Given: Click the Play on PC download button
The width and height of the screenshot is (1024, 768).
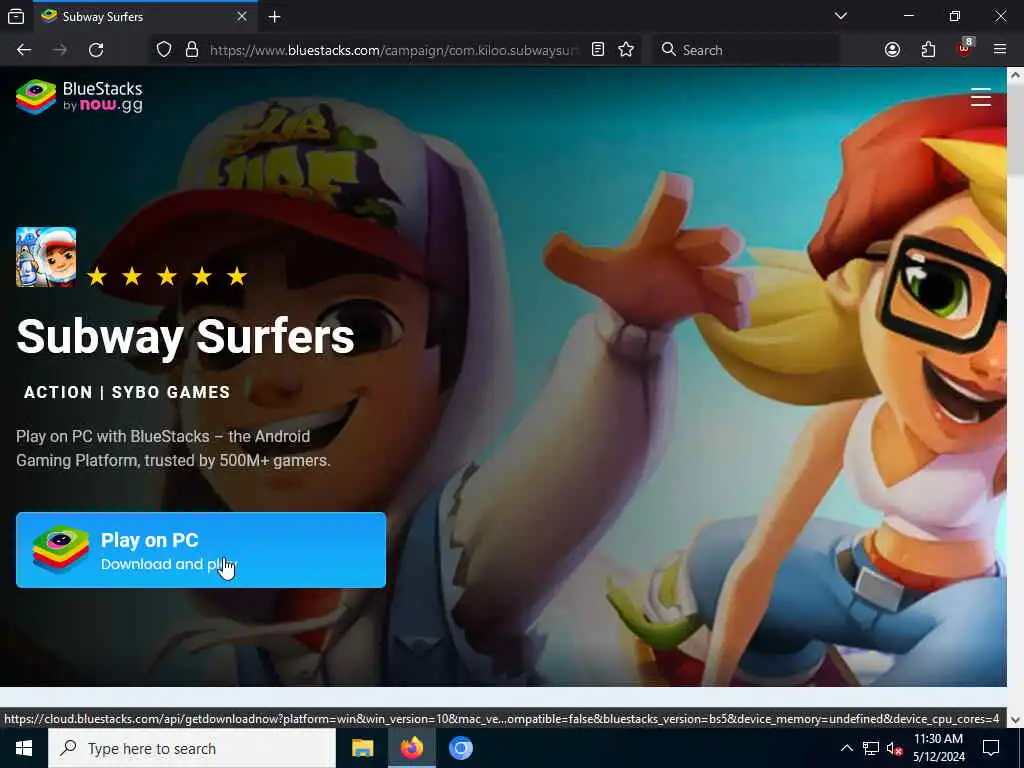Looking at the screenshot, I should tap(201, 550).
